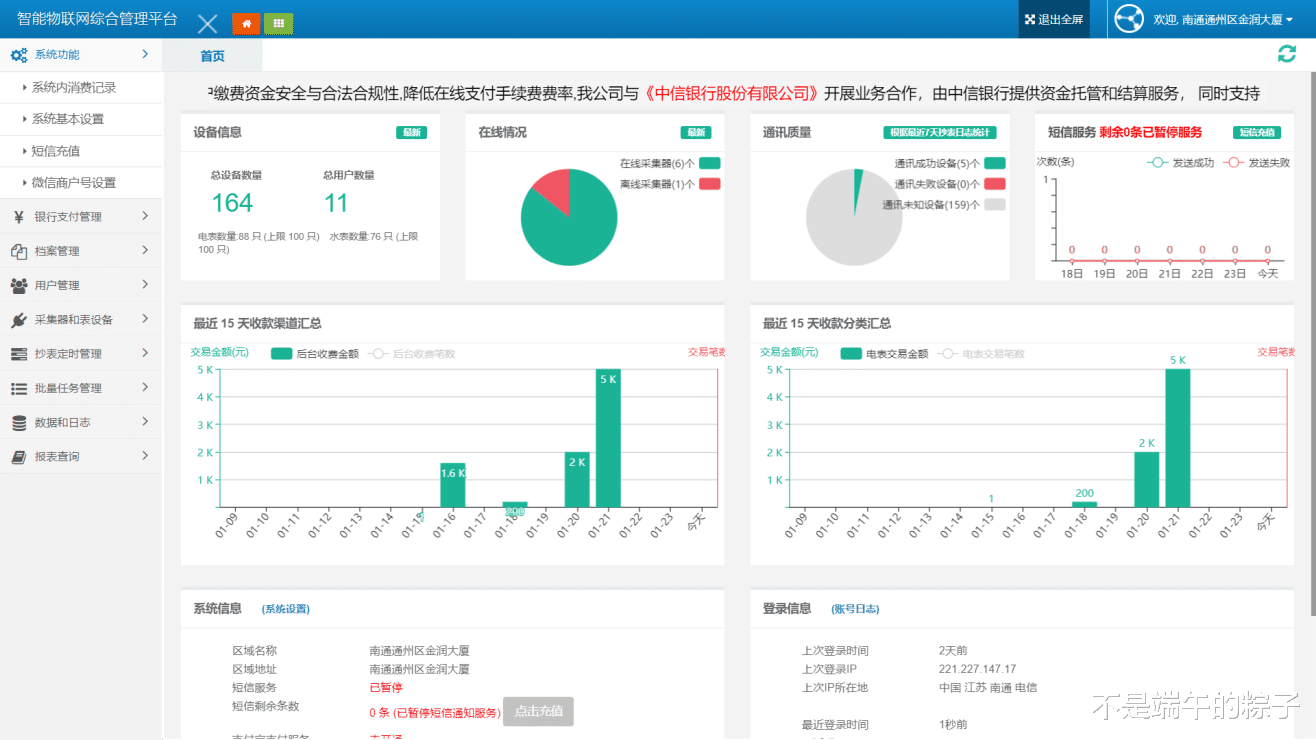
Task: Toggle the 离线采集器(1)个 legend swatch
Action: point(710,184)
